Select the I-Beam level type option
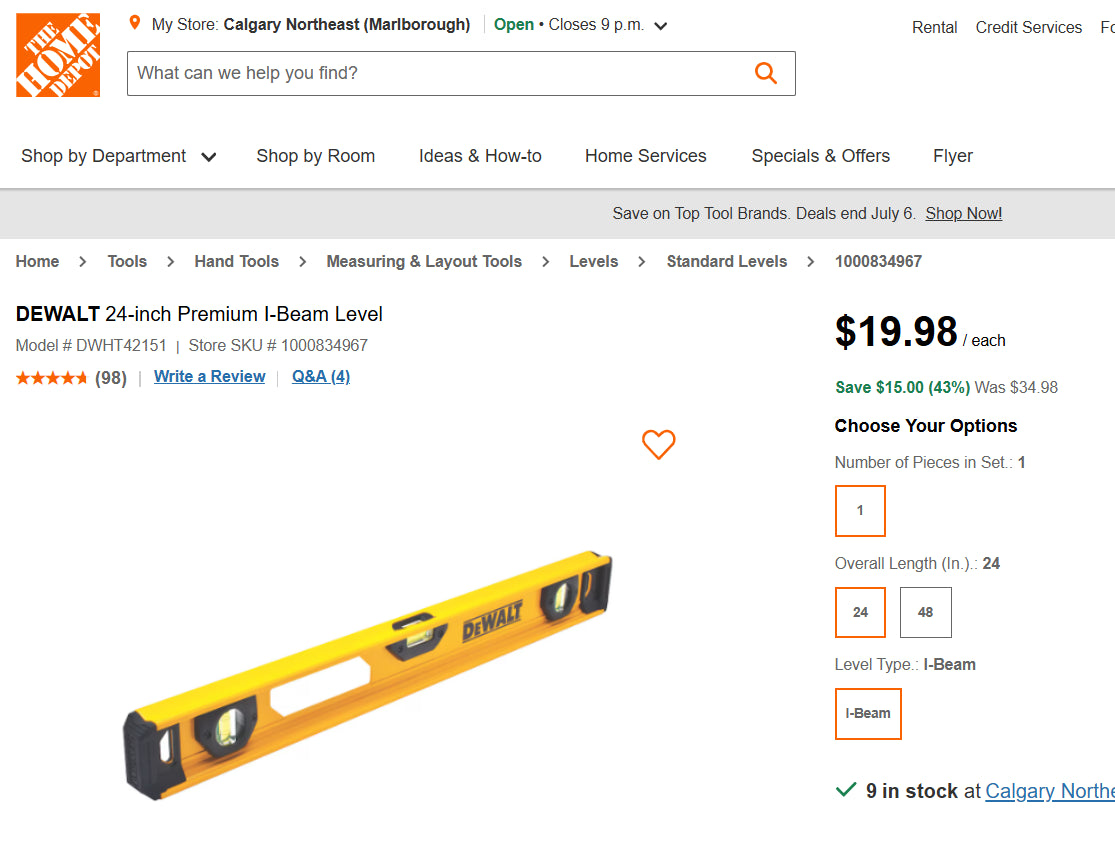Screen dimensions: 1115x841 tap(868, 714)
